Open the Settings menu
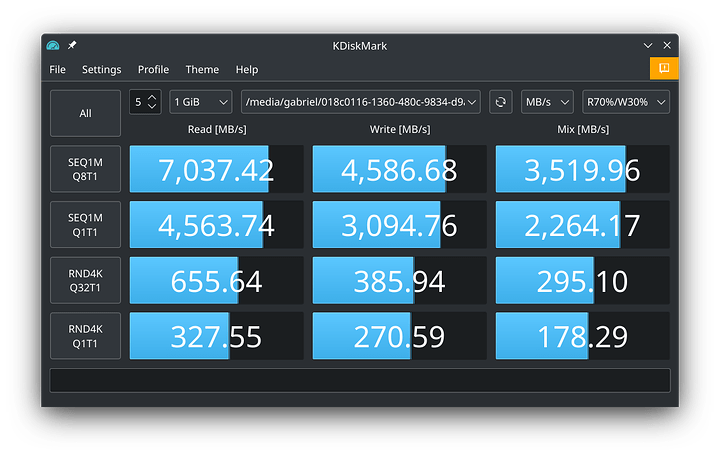Screen dimensions: 720x456 pyautogui.click(x=101, y=69)
